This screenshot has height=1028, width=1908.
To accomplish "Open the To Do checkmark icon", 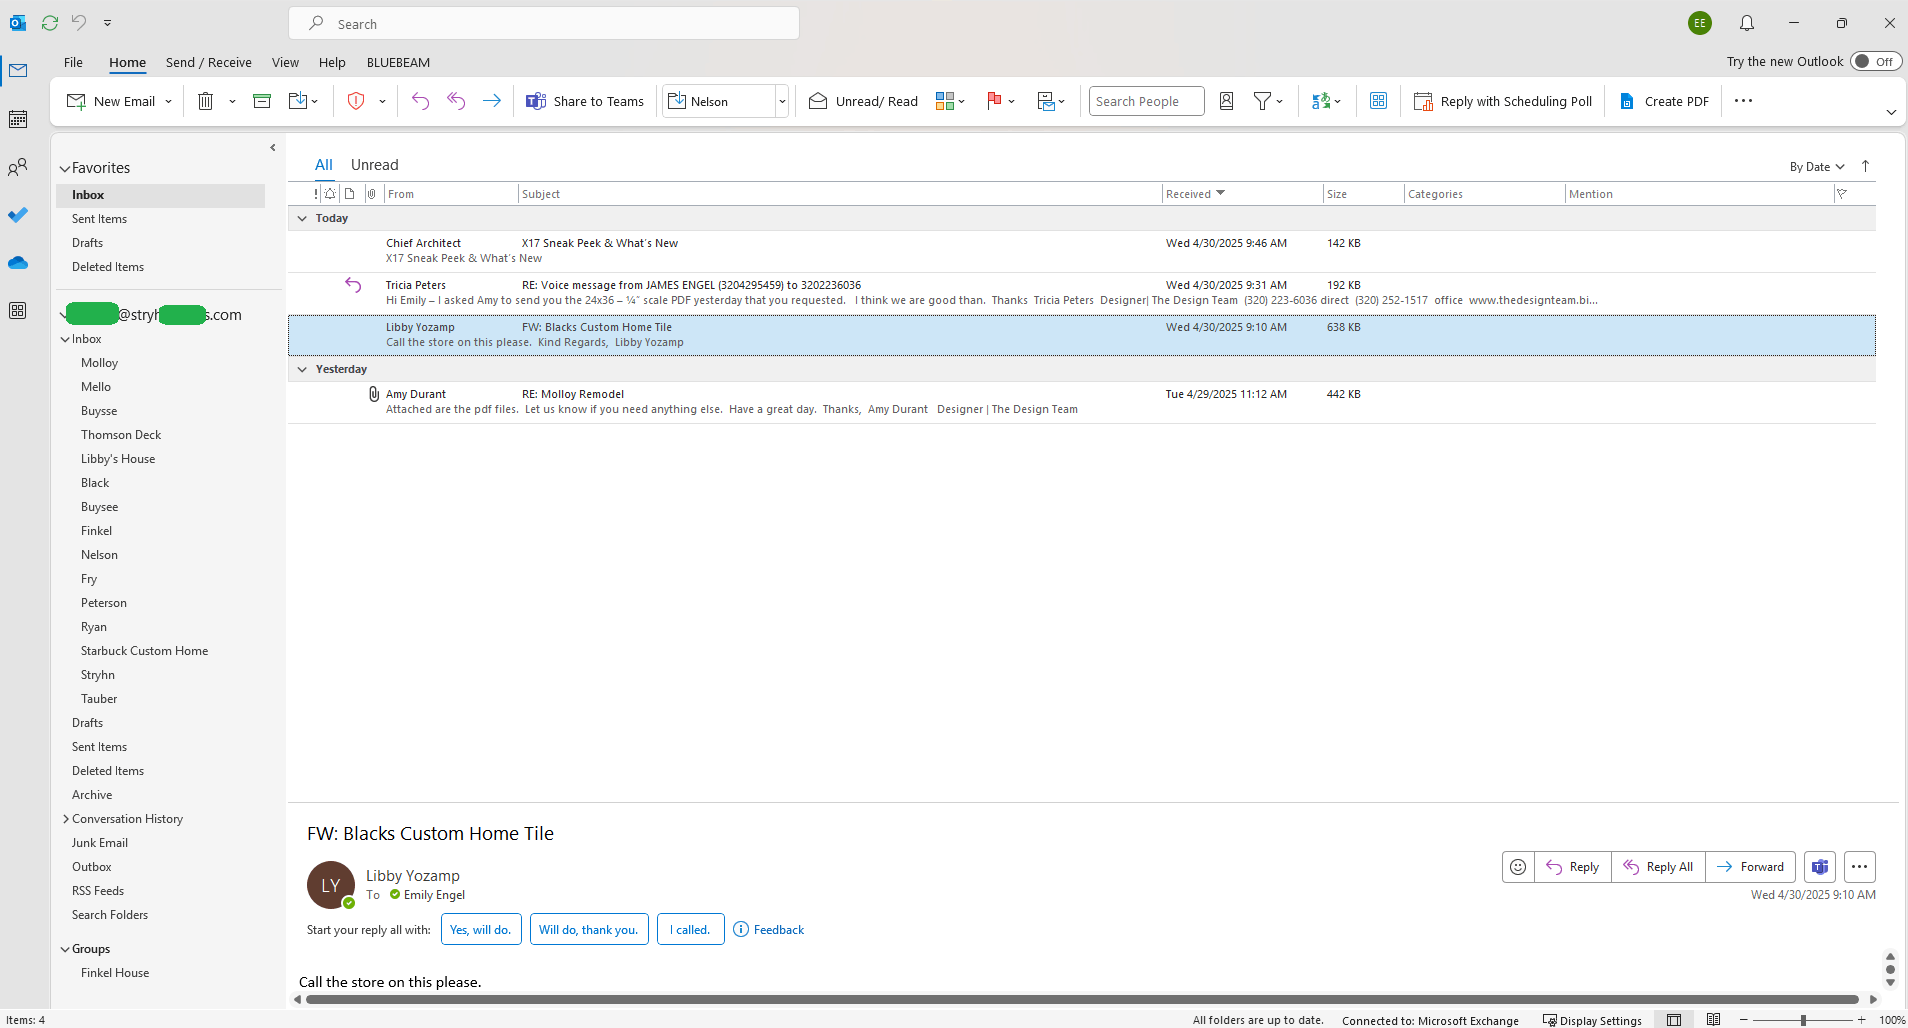I will (x=18, y=215).
